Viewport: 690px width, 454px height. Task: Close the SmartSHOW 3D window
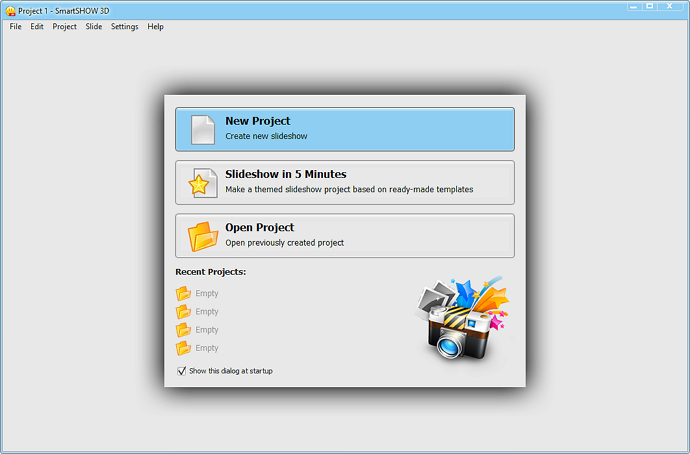tap(670, 6)
